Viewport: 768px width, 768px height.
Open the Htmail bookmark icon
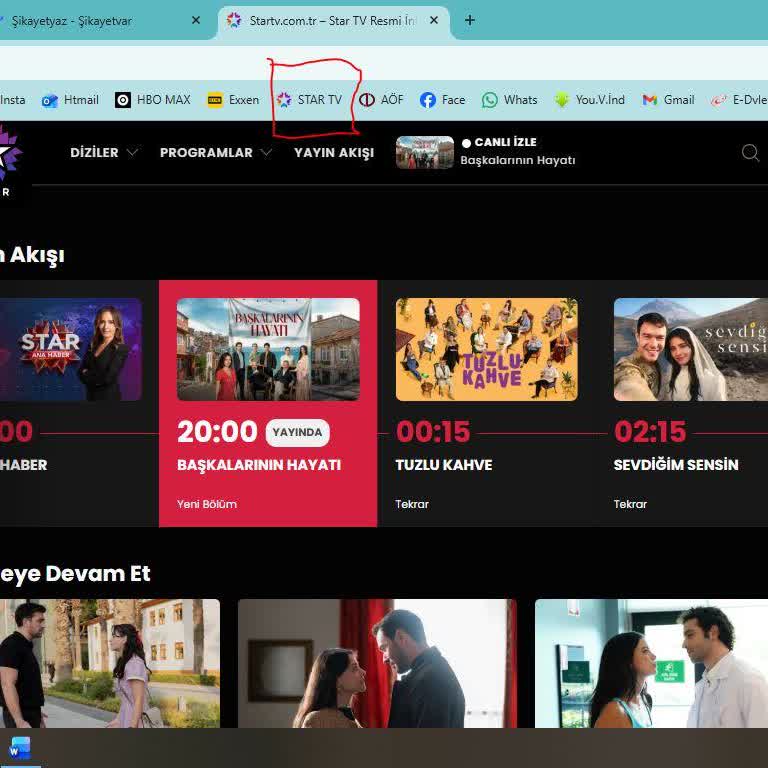click(x=49, y=100)
